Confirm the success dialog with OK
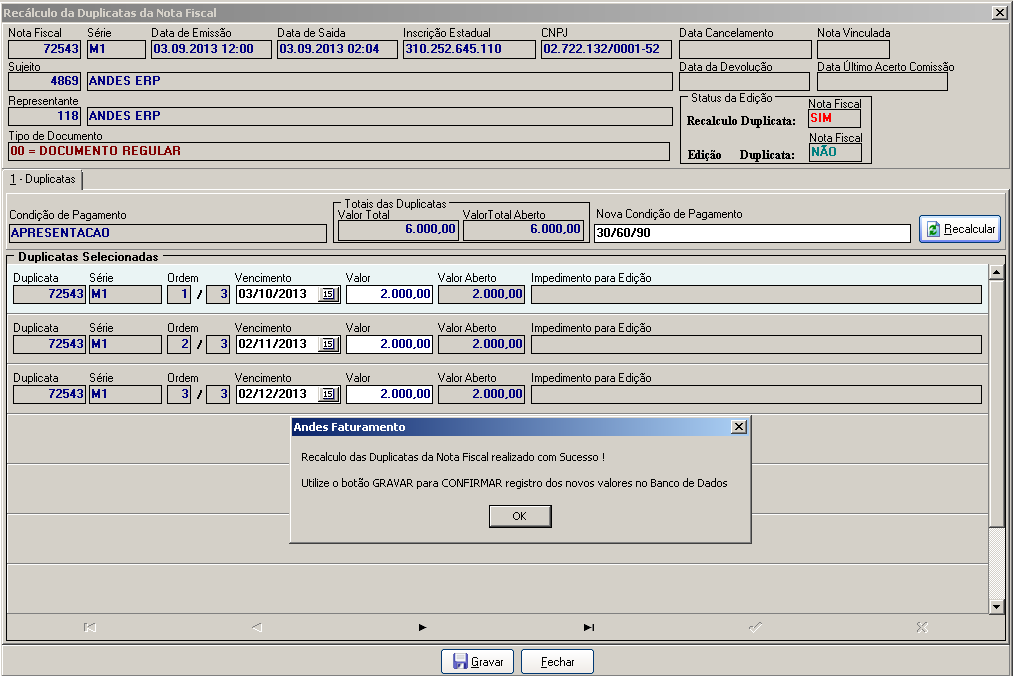 point(519,516)
